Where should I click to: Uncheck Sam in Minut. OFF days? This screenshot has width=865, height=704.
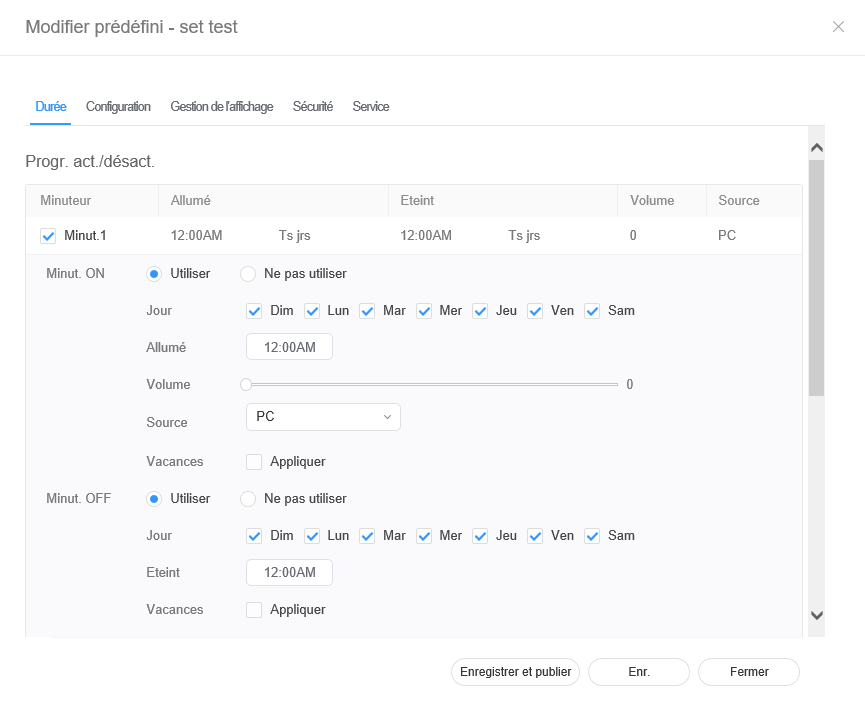pyautogui.click(x=592, y=536)
